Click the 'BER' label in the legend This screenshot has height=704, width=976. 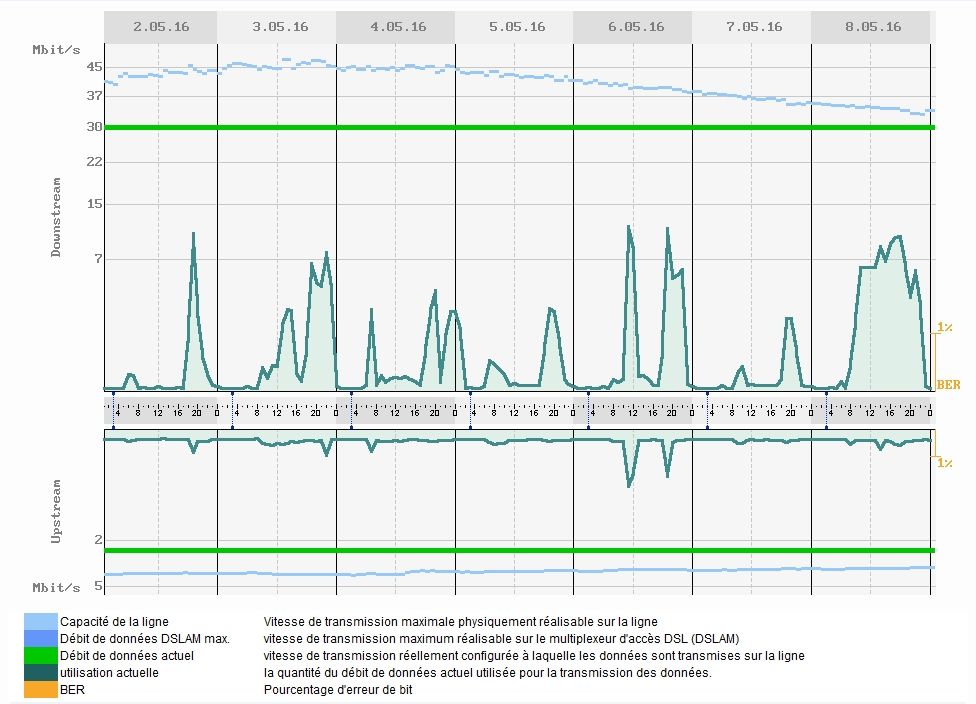click(72, 690)
